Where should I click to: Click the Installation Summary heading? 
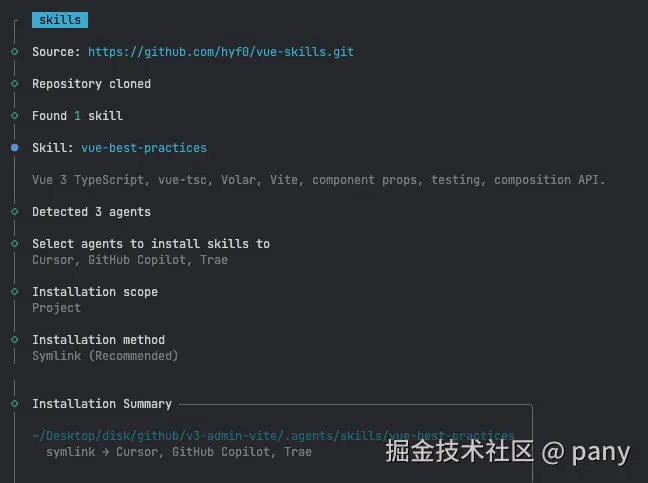tap(102, 404)
